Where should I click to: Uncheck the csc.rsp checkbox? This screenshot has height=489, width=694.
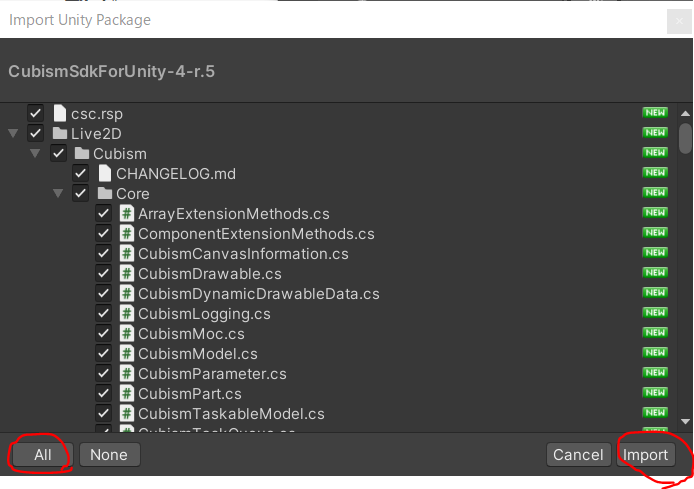pyautogui.click(x=35, y=113)
